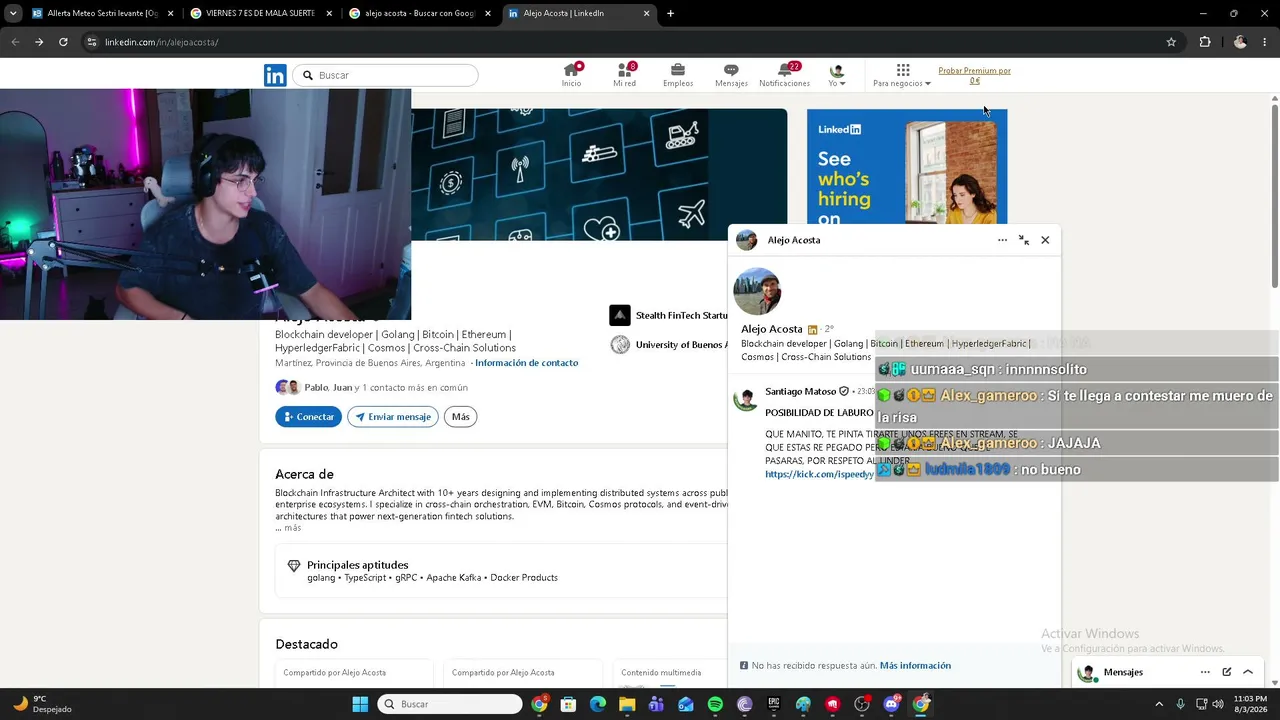The image size is (1280, 720).
Task: Expand the Para negocios menu
Action: [x=902, y=75]
